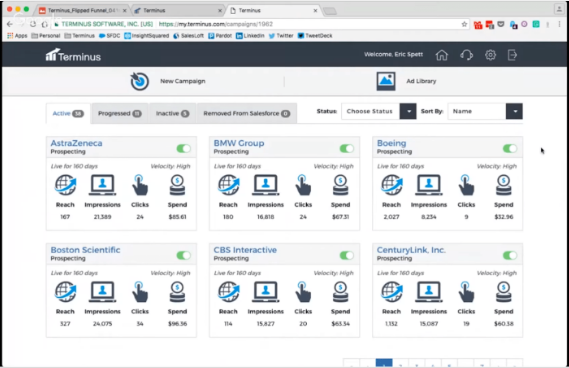Switch to the Terminus_Flipped Funnel browser tab
The height and width of the screenshot is (368, 569).
click(x=83, y=11)
